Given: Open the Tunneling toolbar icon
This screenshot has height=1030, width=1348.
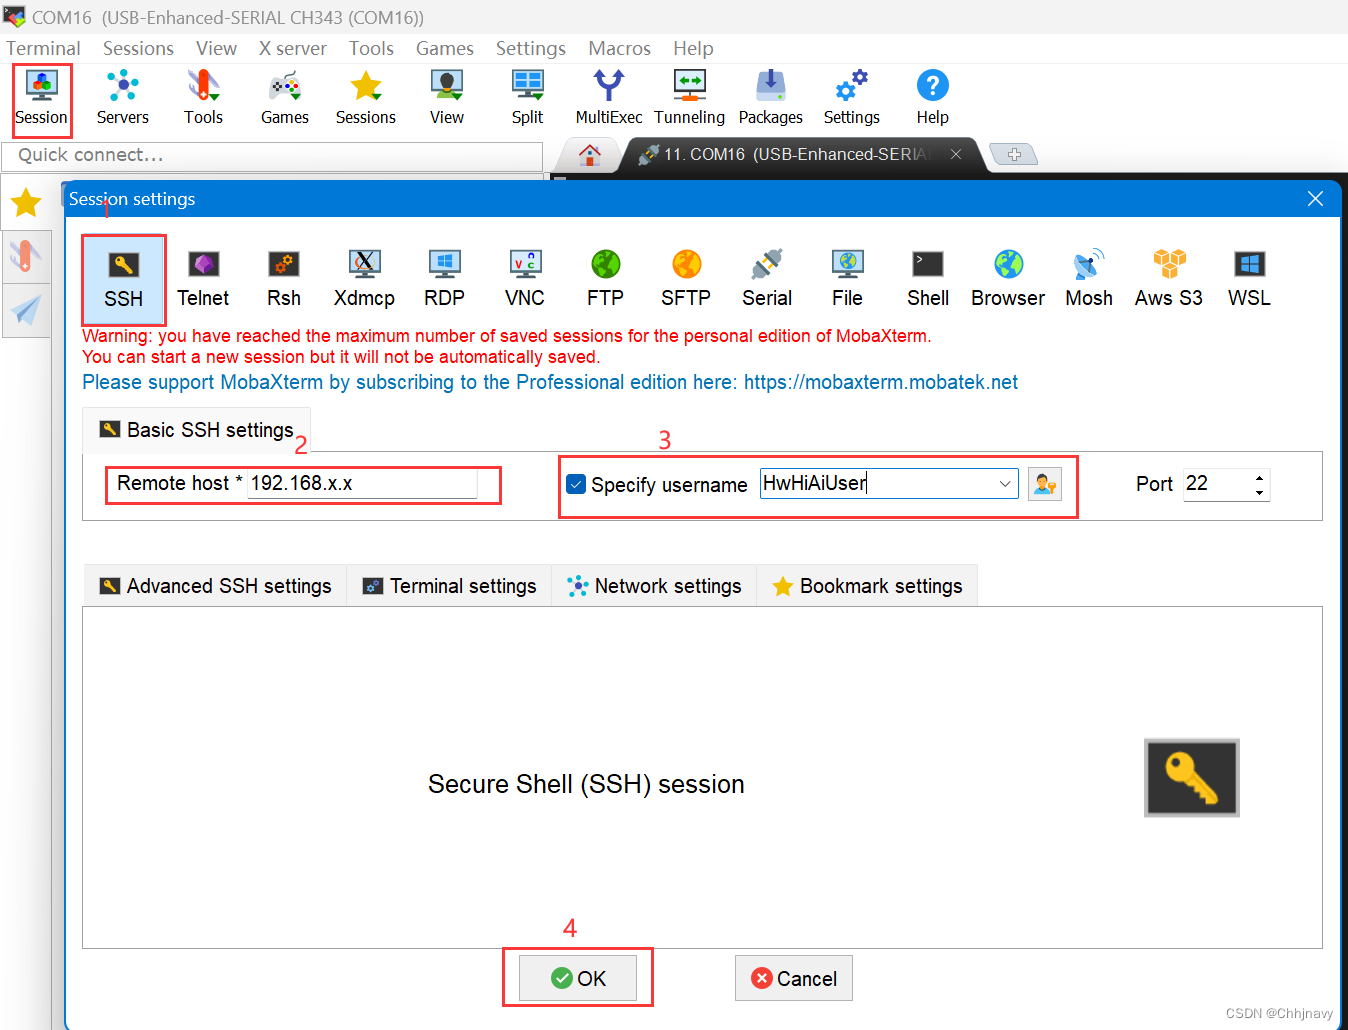Looking at the screenshot, I should pos(690,99).
